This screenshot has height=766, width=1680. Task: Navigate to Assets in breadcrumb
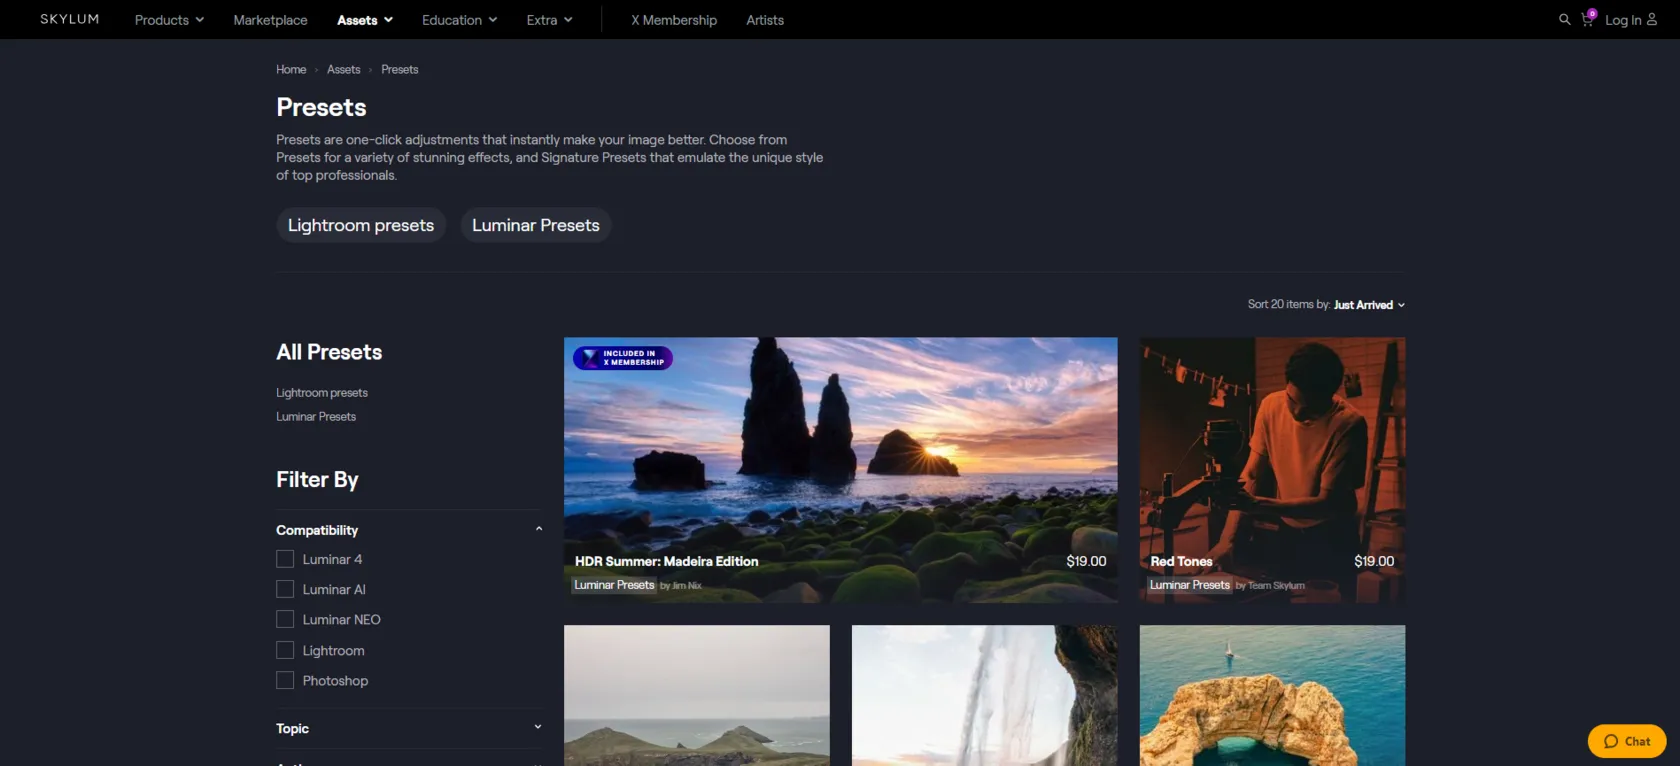pos(343,69)
